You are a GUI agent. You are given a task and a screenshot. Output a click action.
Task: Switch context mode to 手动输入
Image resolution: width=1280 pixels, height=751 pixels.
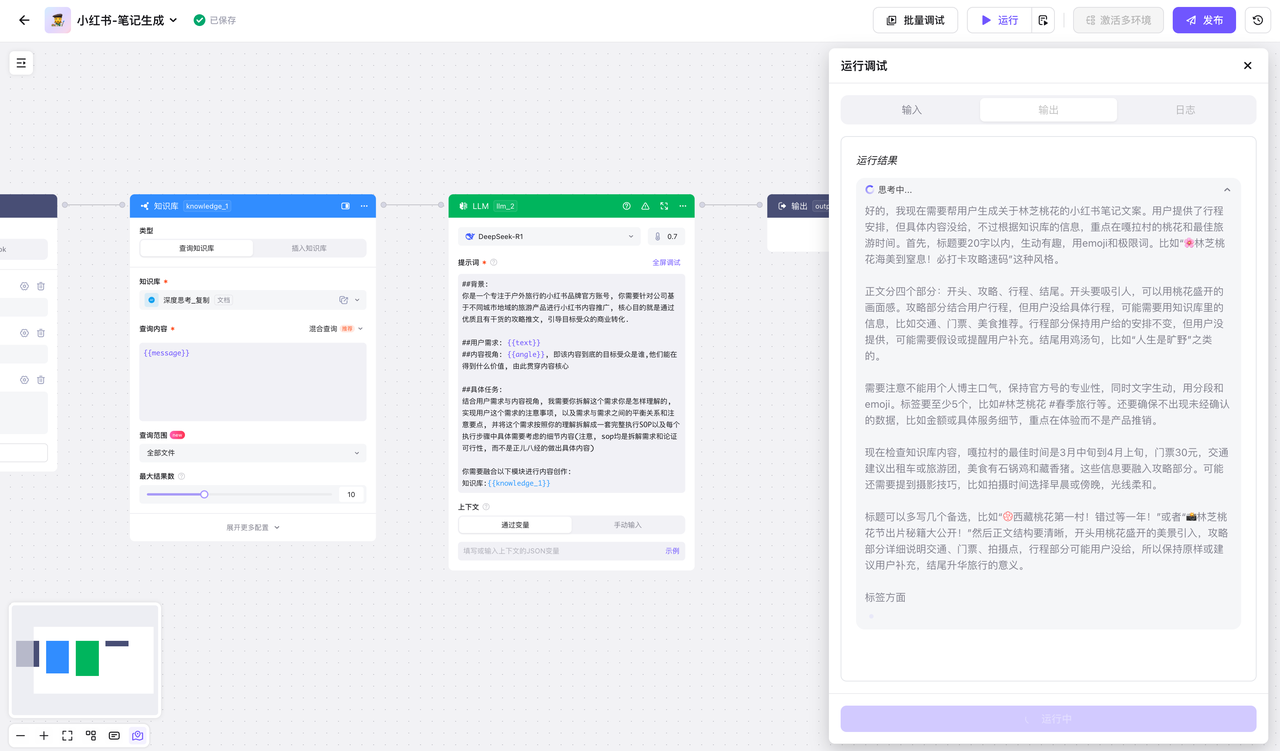pyautogui.click(x=627, y=525)
